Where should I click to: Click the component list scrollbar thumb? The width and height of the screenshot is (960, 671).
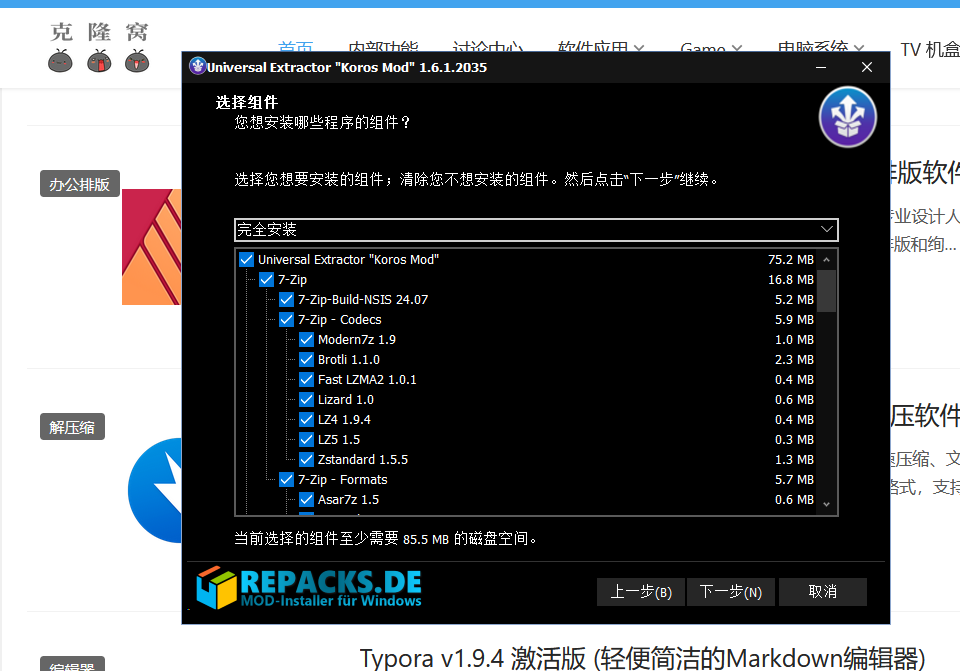(827, 290)
